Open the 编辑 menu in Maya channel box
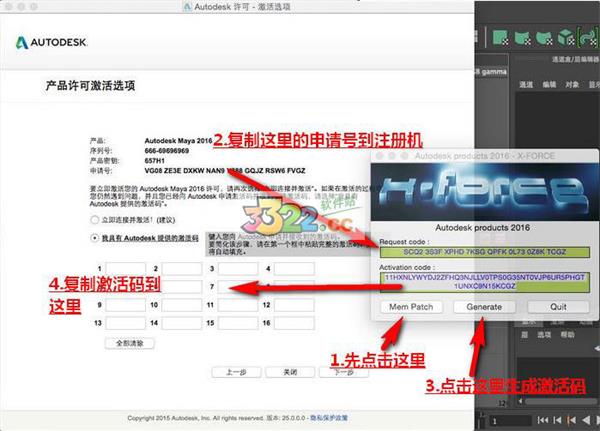The width and height of the screenshot is (600, 431). tap(549, 85)
